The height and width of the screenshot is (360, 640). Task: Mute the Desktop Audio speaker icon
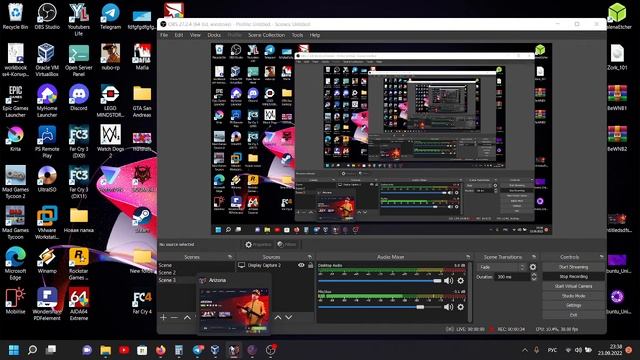[448, 281]
